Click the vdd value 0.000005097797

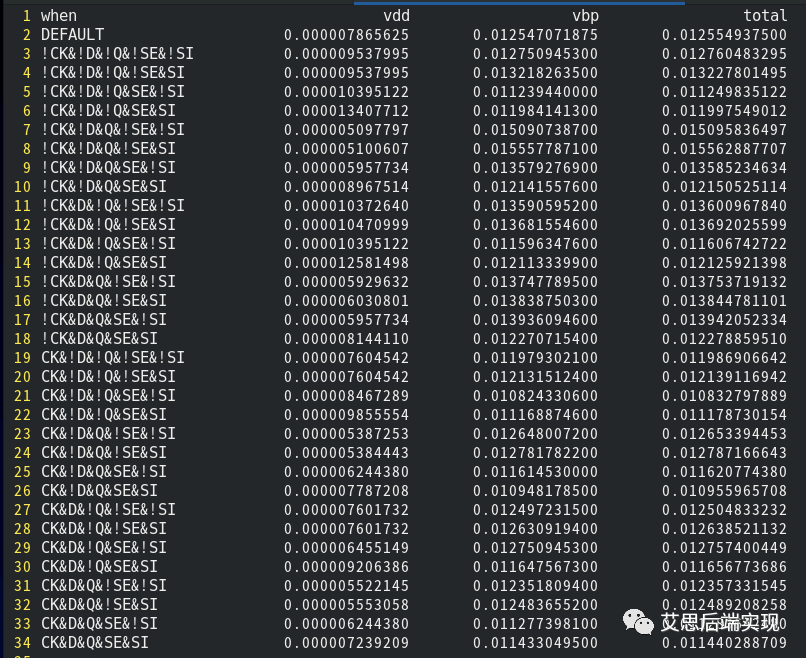[x=346, y=130]
